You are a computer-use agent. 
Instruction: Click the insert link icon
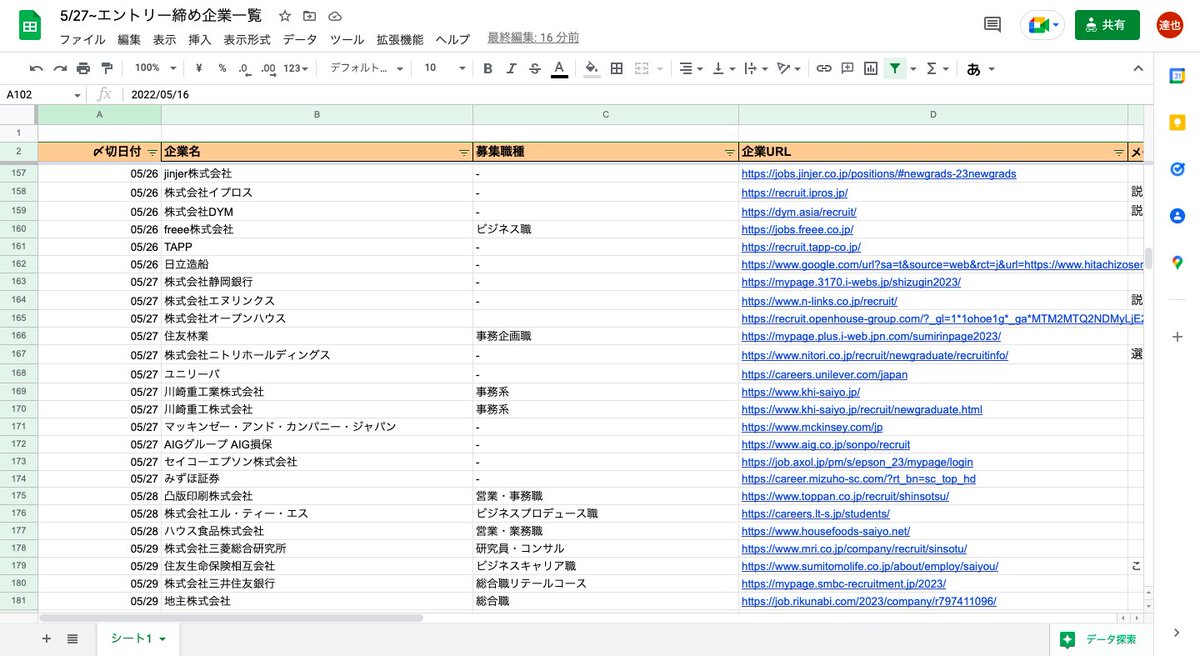[x=824, y=68]
